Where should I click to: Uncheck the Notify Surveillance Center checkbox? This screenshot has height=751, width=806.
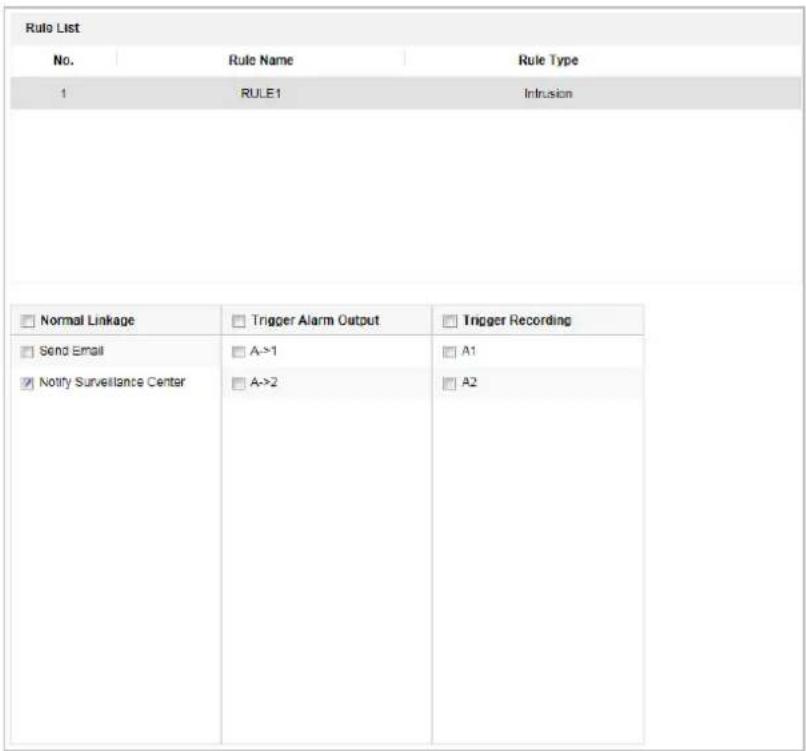pyautogui.click(x=27, y=383)
